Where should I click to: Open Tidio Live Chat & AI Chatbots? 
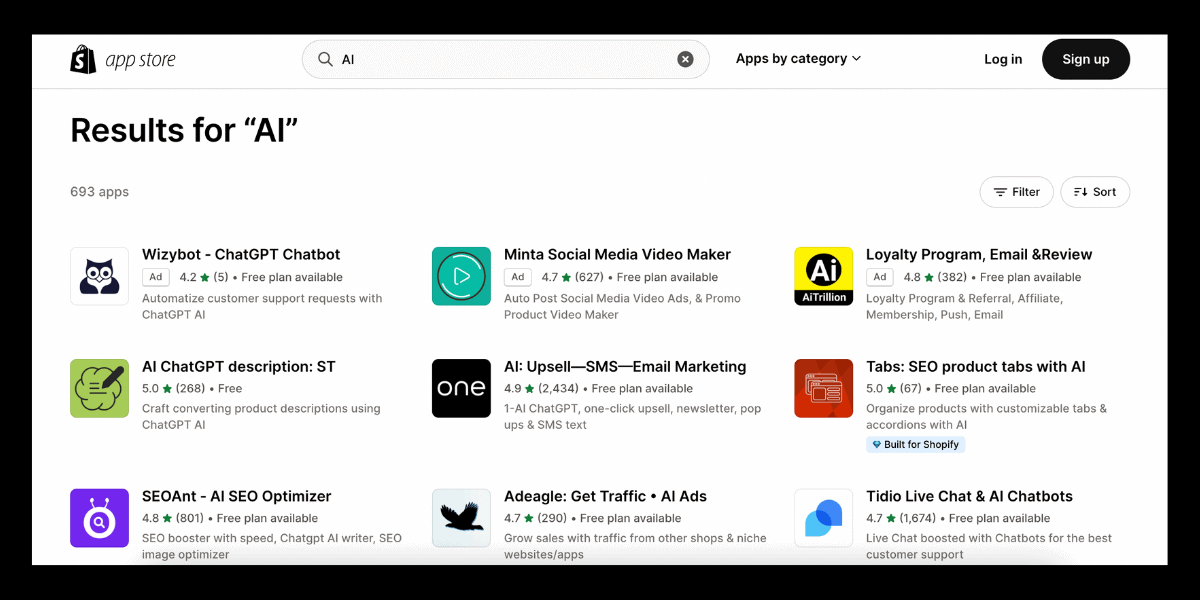click(x=969, y=497)
